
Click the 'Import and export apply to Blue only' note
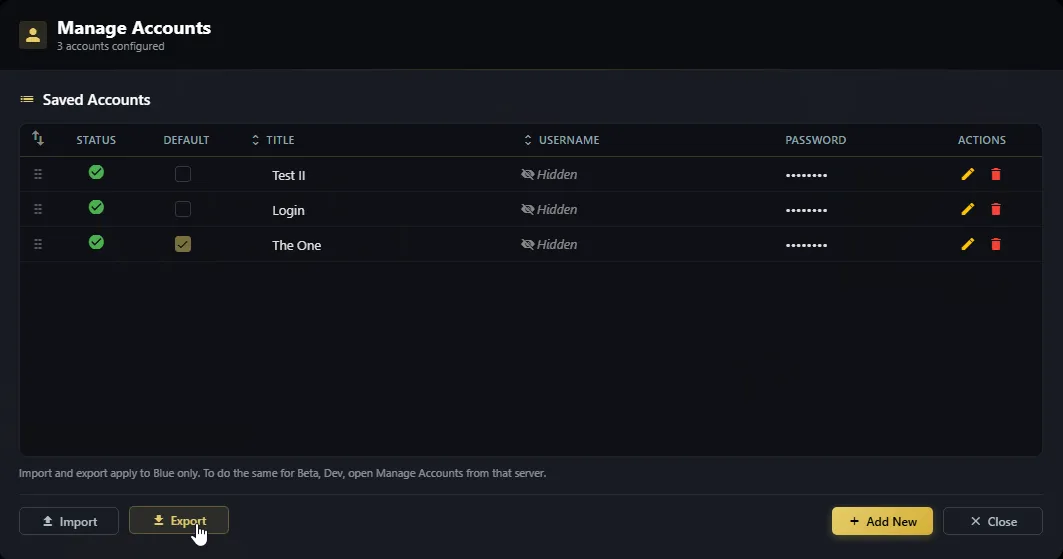click(x=282, y=473)
